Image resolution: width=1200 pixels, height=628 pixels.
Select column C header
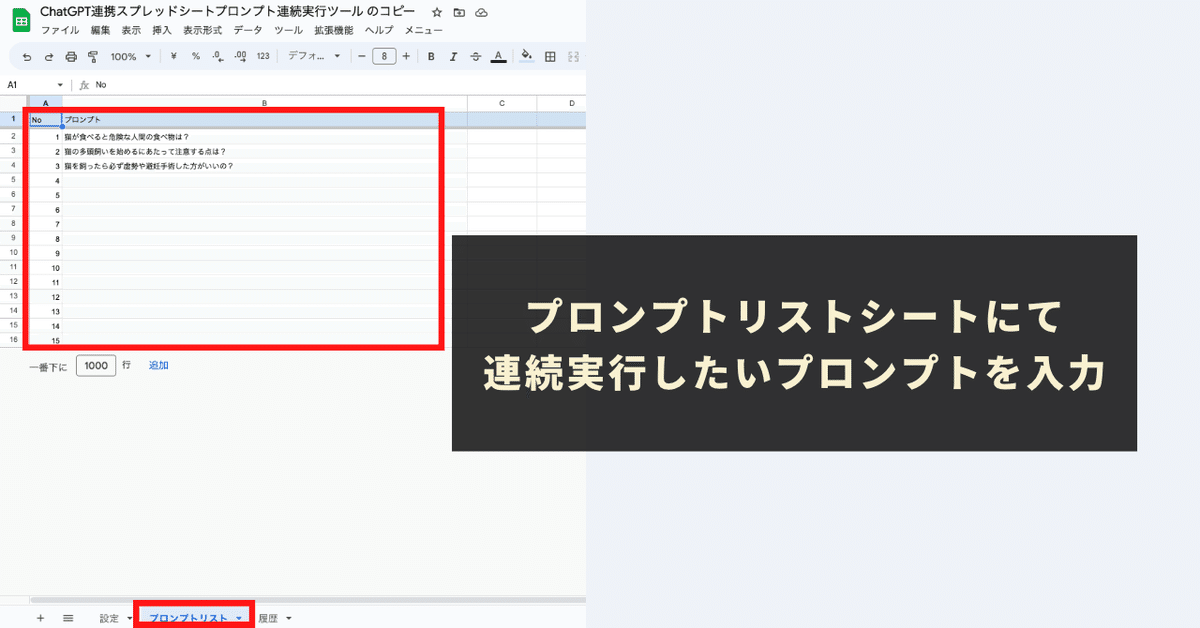(x=502, y=103)
